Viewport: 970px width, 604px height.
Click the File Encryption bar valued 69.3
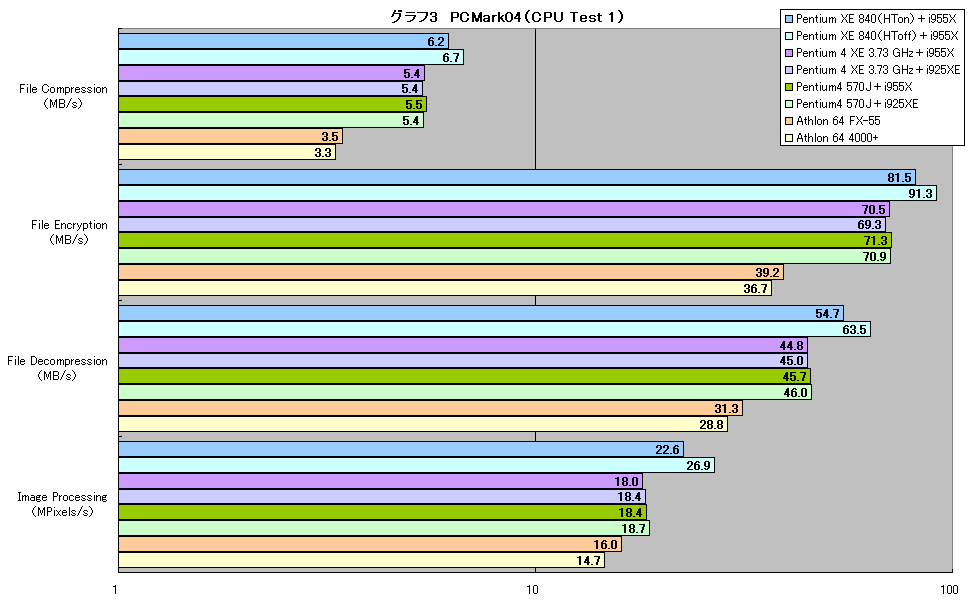[502, 225]
